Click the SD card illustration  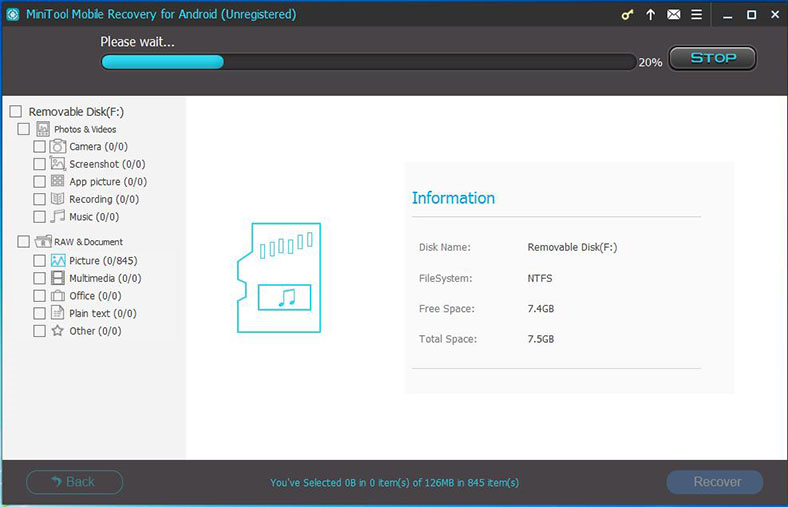click(x=279, y=277)
